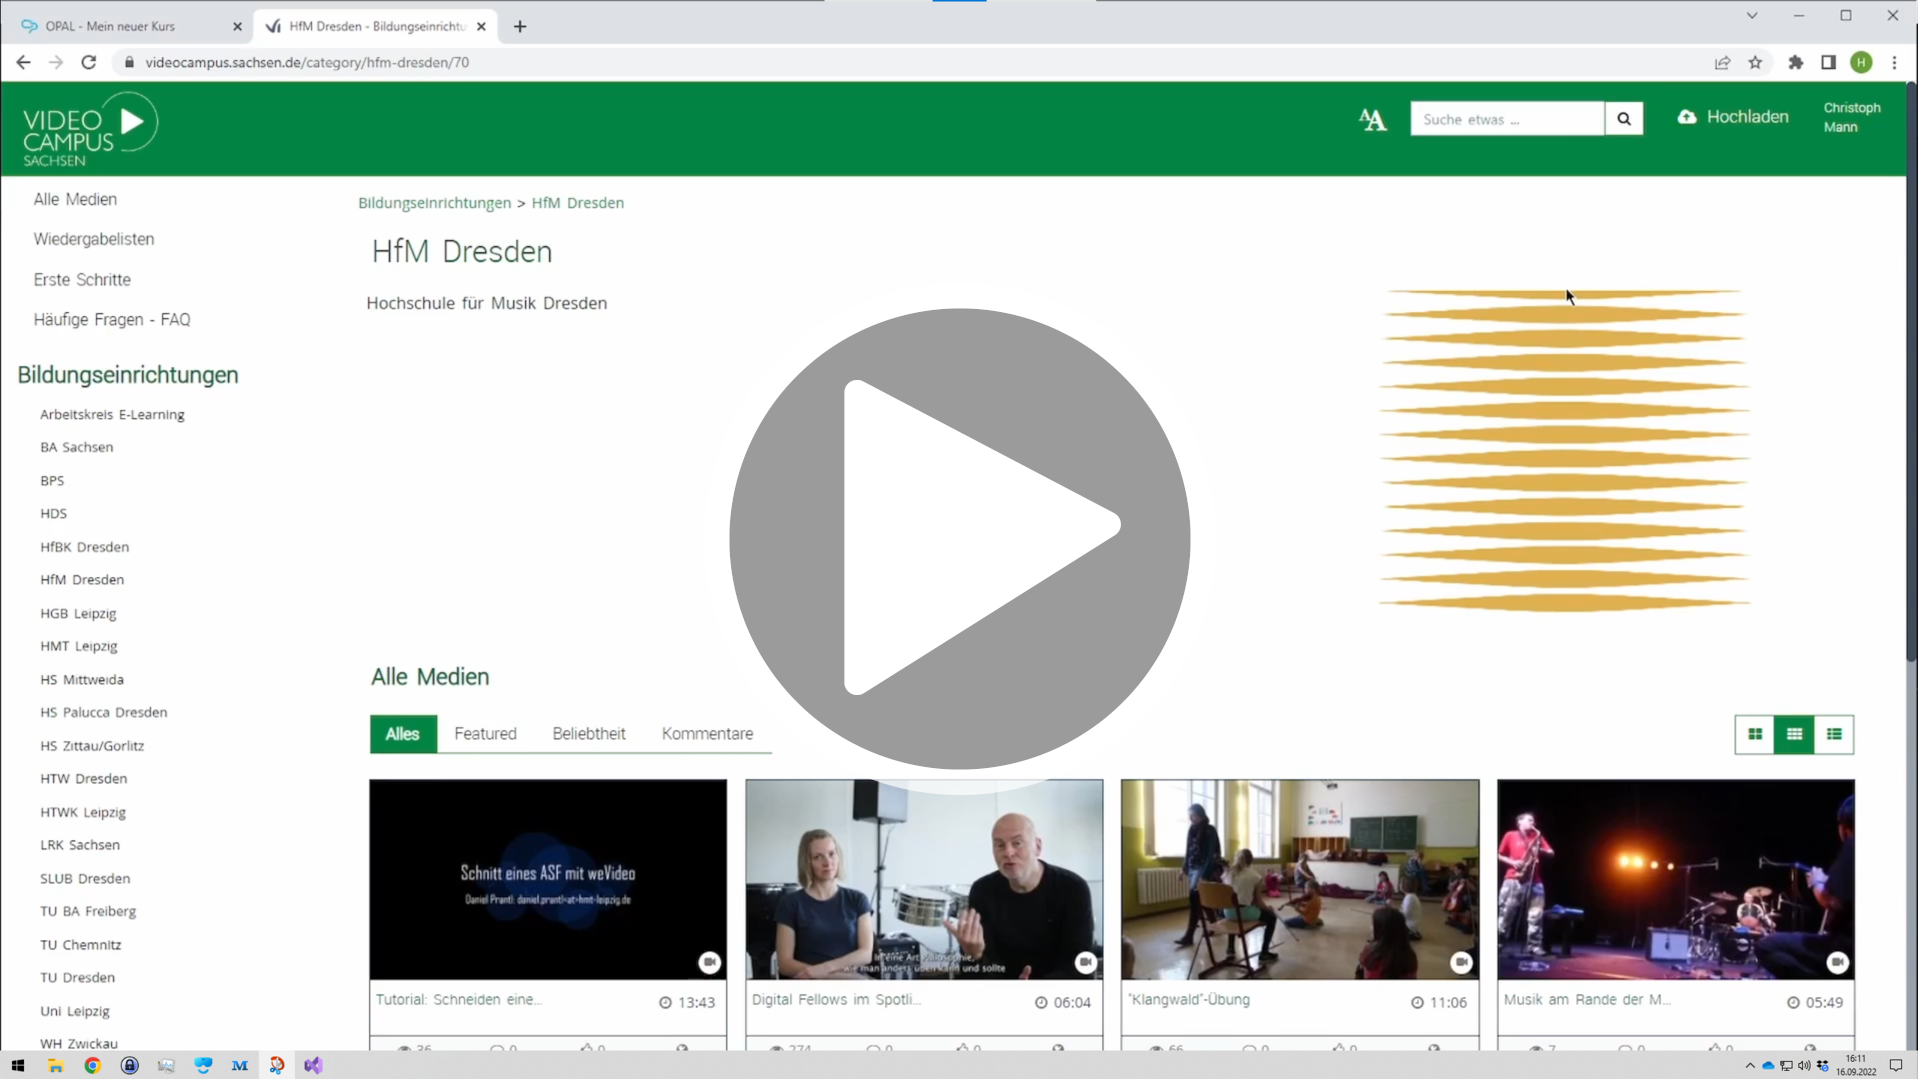Open TU Dresden category

78,978
